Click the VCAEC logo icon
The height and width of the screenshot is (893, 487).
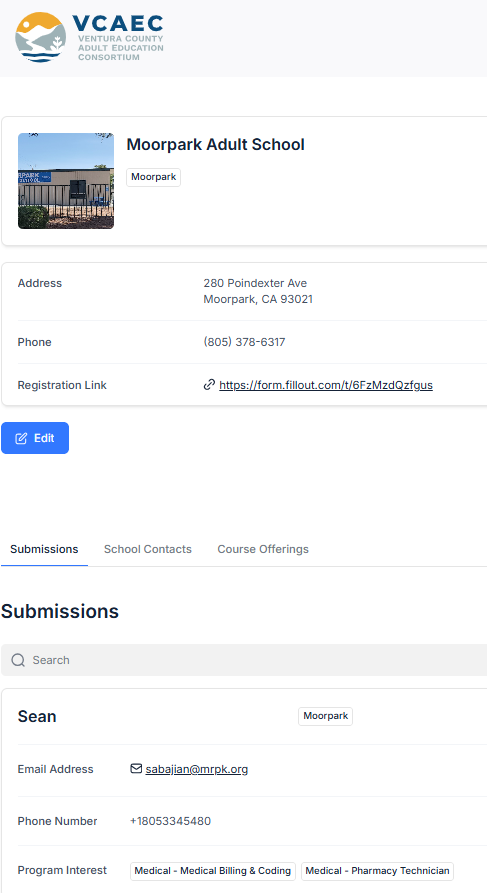(x=40, y=38)
